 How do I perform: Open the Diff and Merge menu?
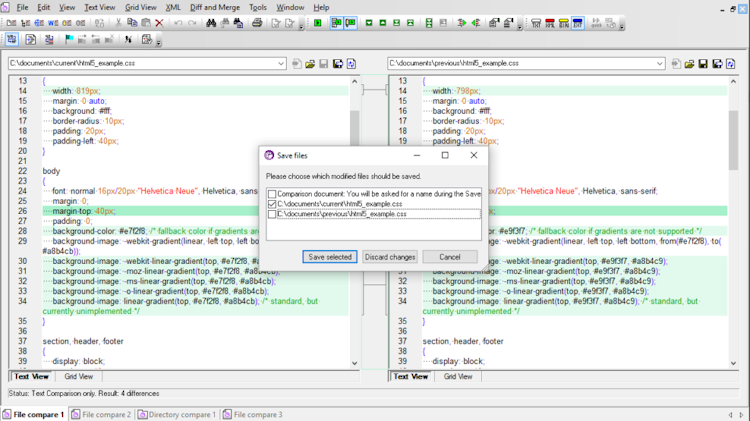(x=215, y=7)
